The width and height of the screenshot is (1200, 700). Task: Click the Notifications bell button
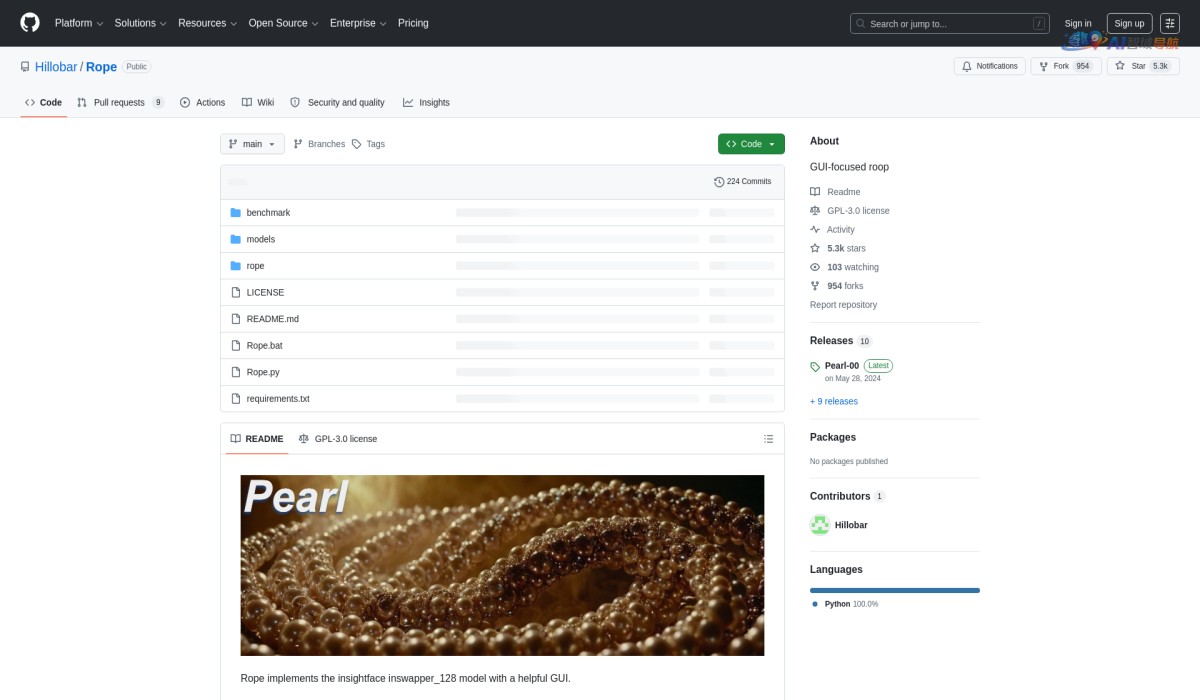pos(988,66)
